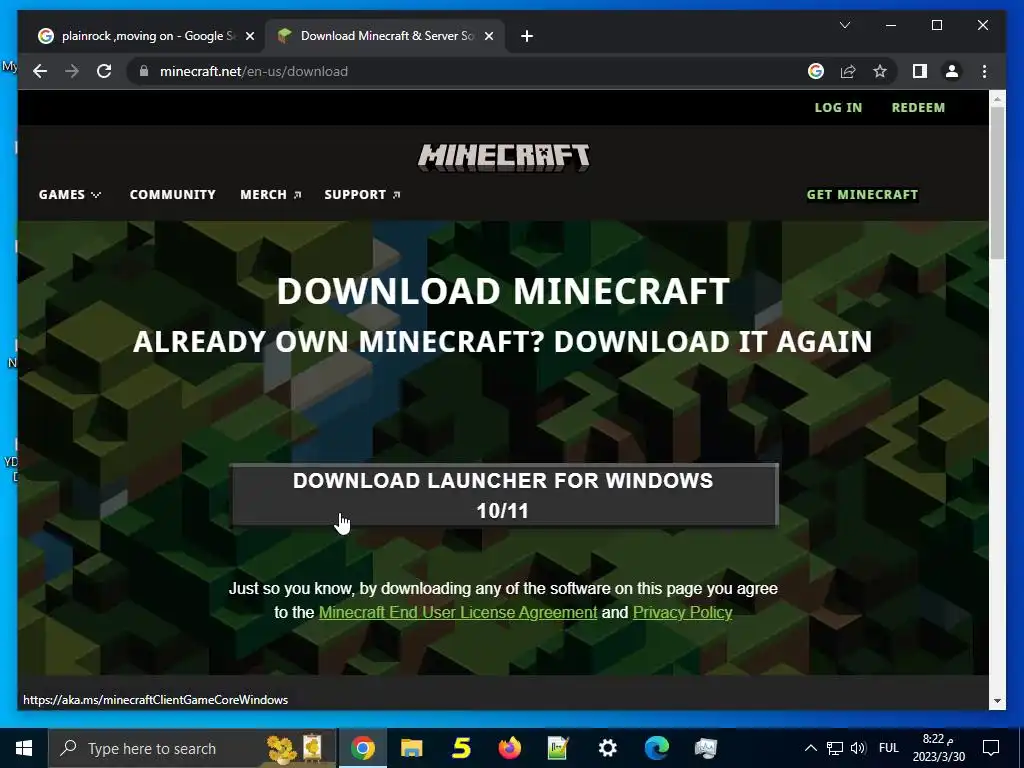Image resolution: width=1024 pixels, height=768 pixels.
Task: Click the taskbar search box
Action: point(192,748)
